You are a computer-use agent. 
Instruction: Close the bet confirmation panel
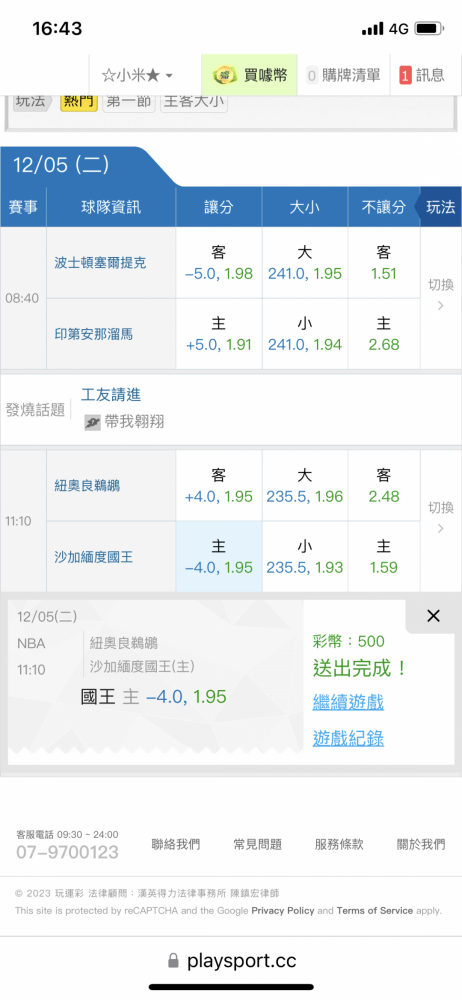[433, 615]
